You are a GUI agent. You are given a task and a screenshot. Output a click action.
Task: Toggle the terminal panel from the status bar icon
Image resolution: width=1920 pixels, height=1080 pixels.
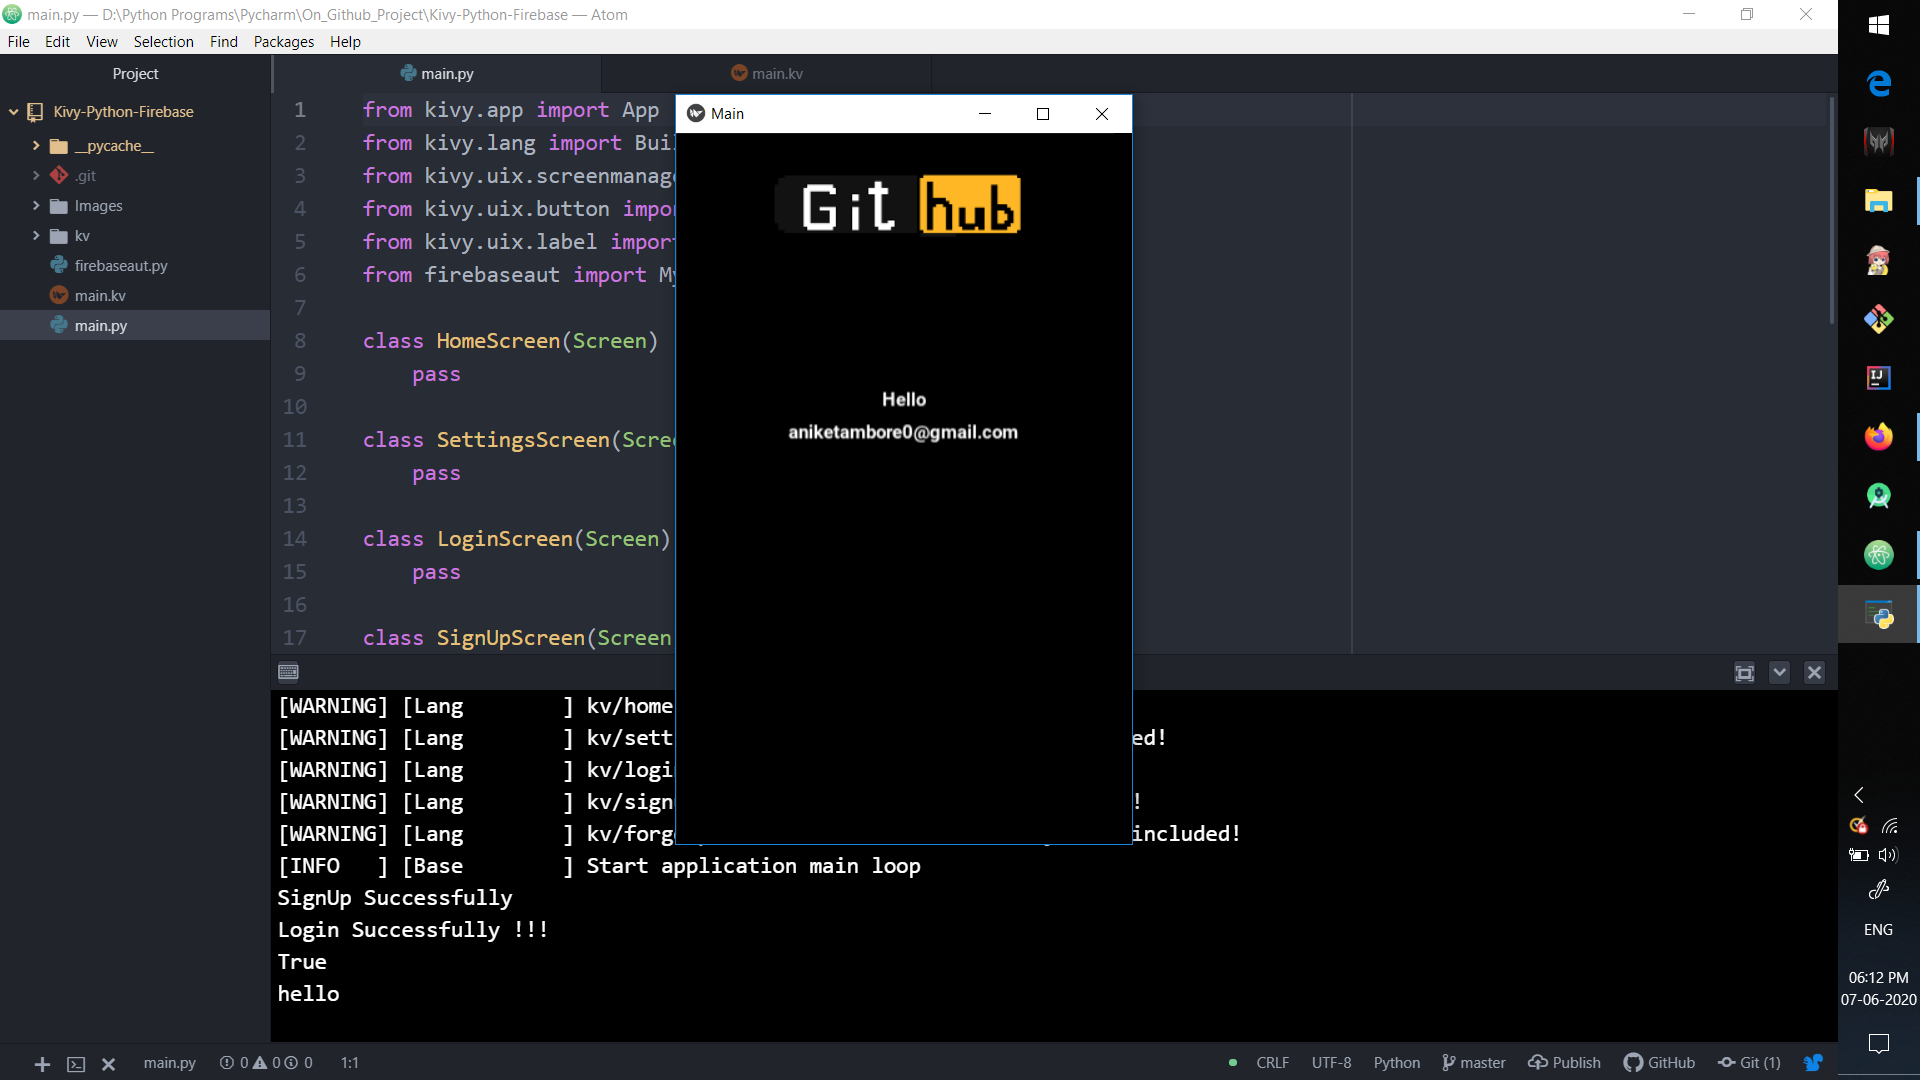click(76, 1064)
